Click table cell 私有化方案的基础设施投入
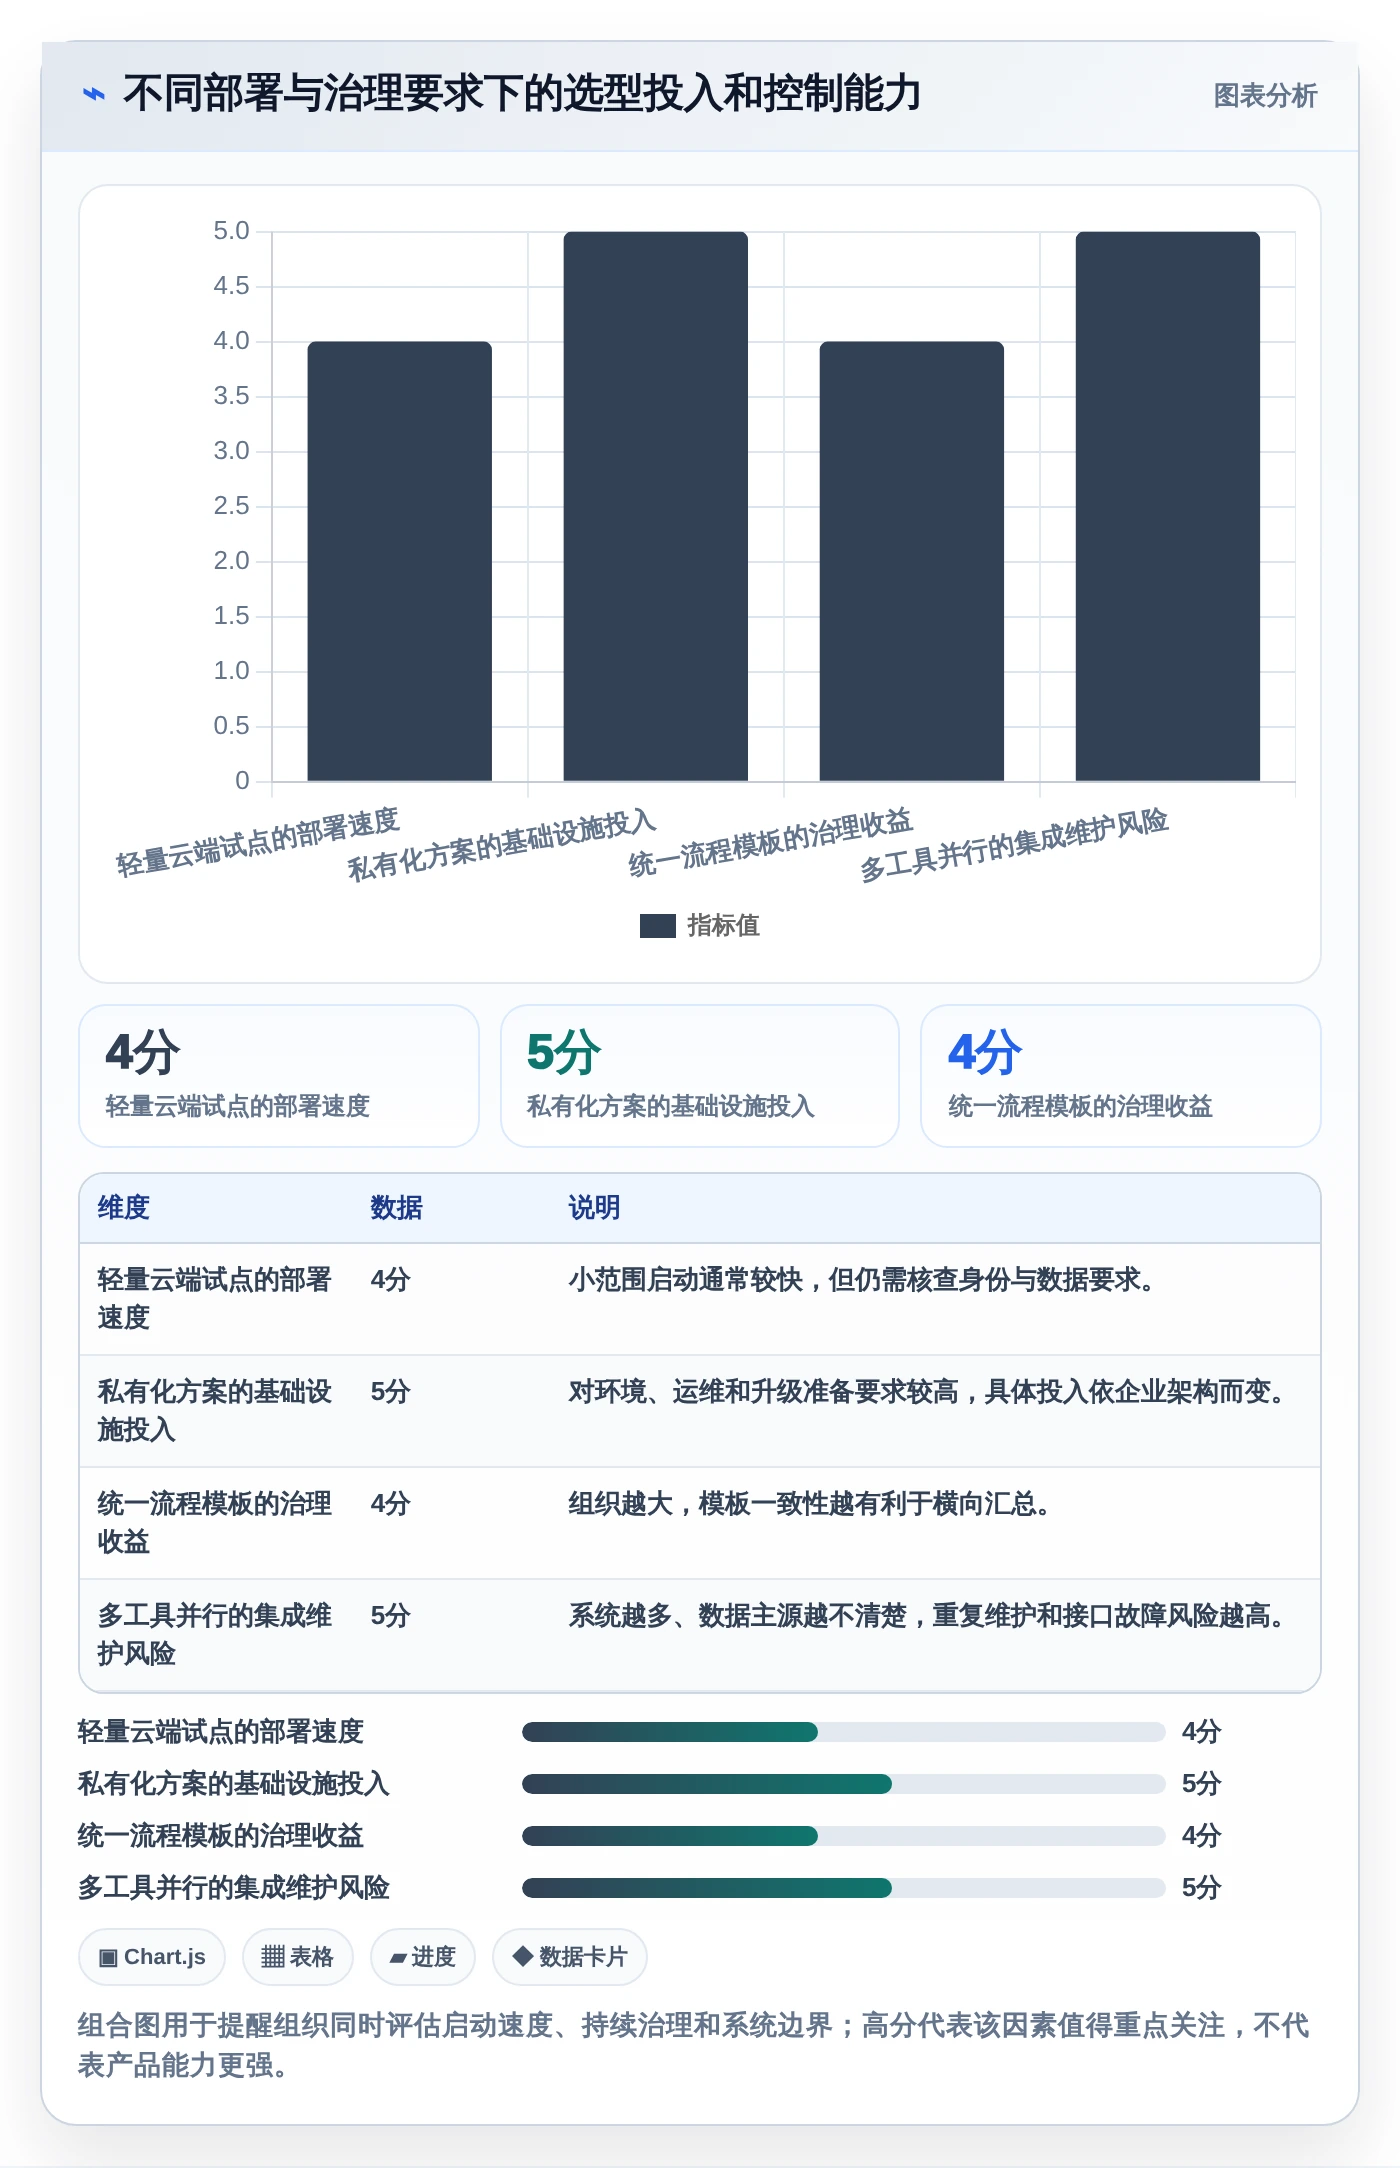The height and width of the screenshot is (2168, 1400). pyautogui.click(x=215, y=1411)
